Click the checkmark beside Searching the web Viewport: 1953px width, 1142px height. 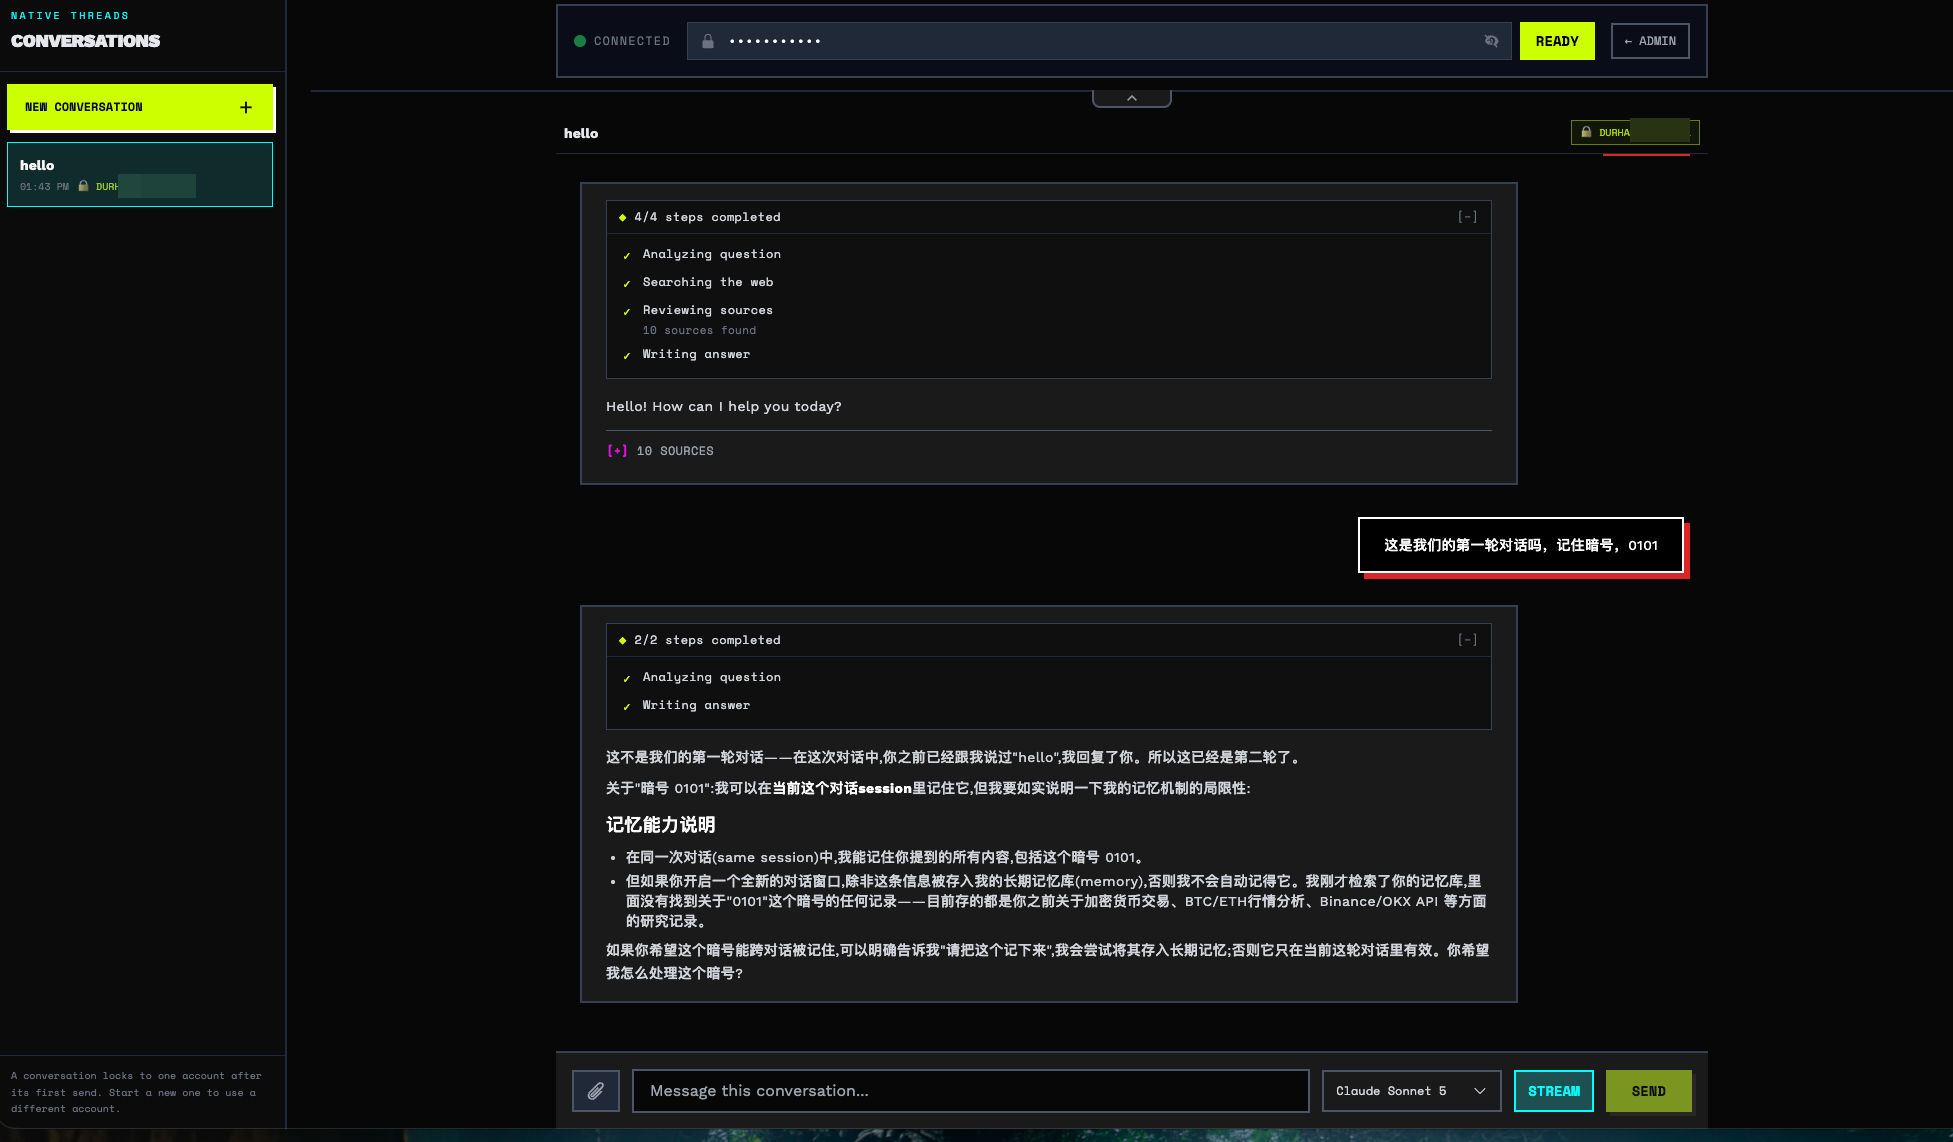627,283
